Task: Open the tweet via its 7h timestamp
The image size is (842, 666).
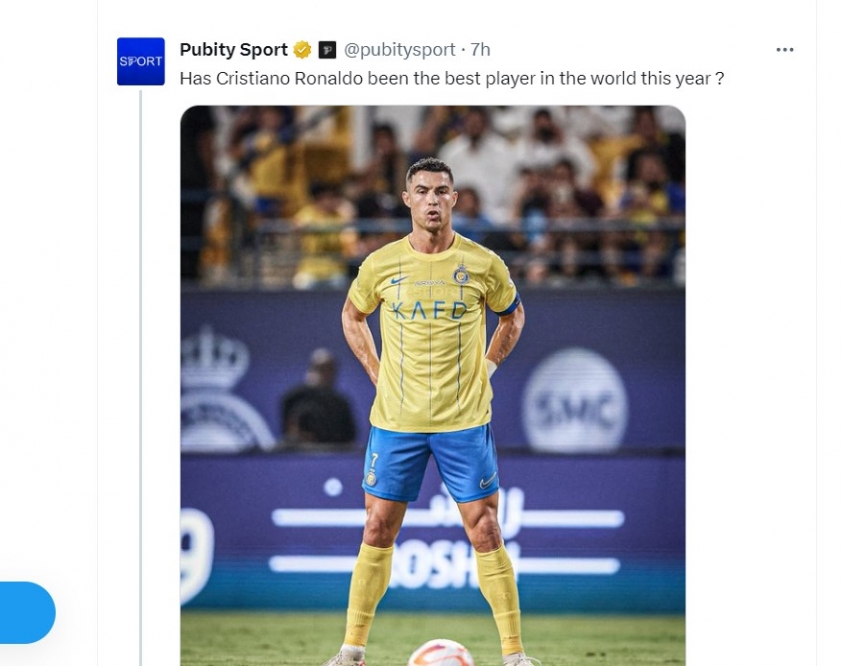Action: click(480, 50)
